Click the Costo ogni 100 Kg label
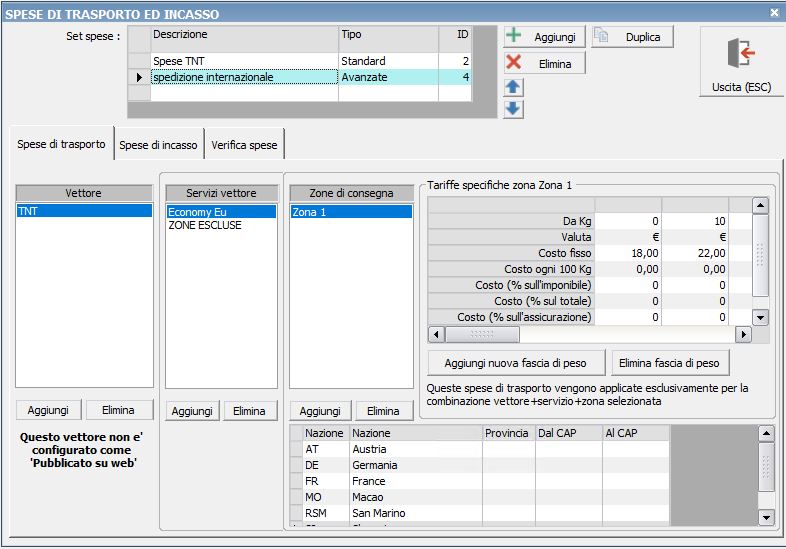The width and height of the screenshot is (786, 549). (511, 269)
